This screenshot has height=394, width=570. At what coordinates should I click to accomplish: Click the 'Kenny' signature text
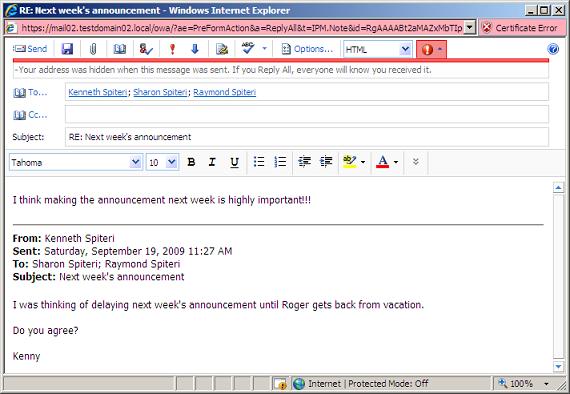click(26, 356)
